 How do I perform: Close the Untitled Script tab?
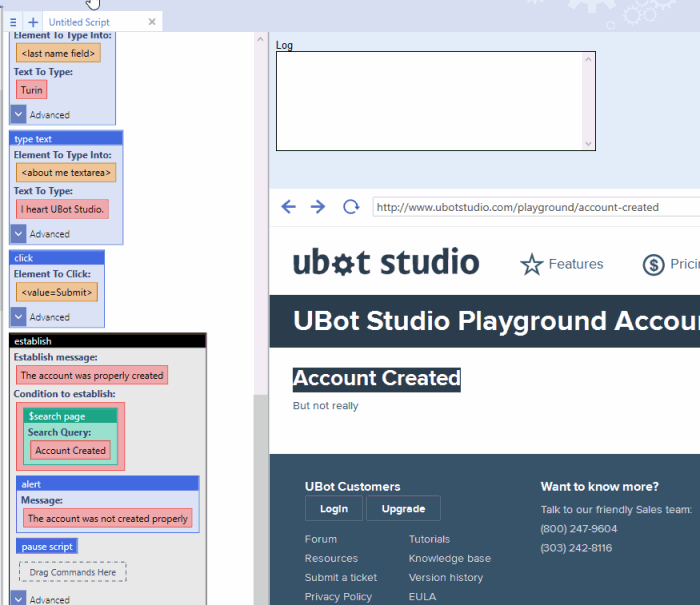click(152, 21)
